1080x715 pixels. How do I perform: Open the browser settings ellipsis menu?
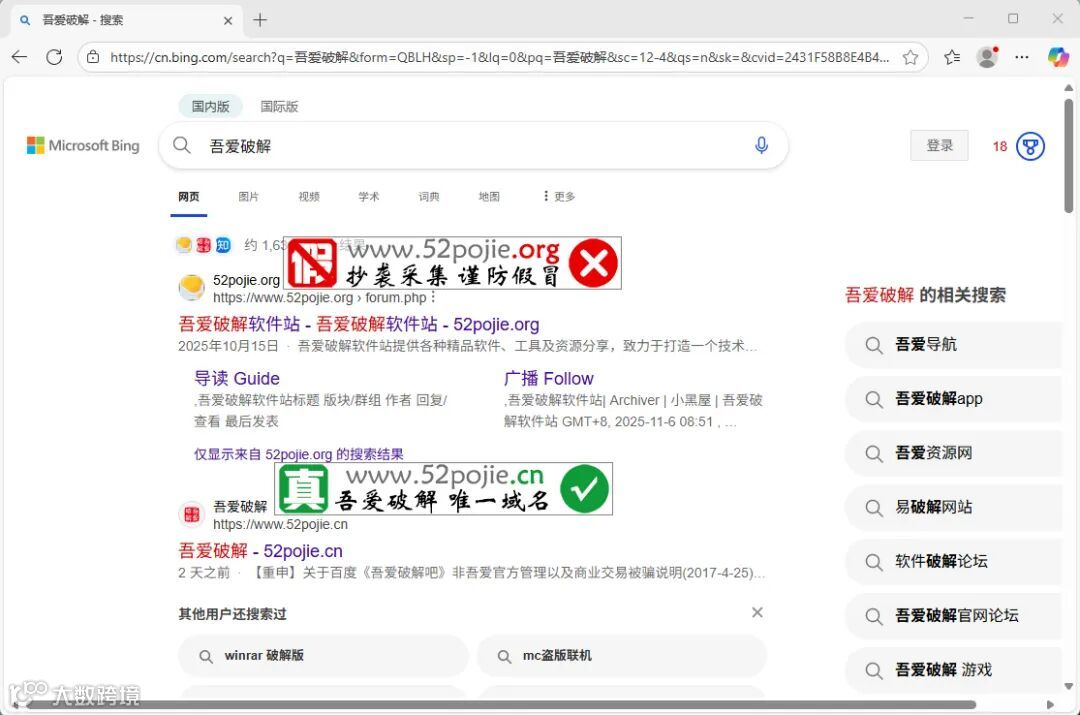1022,57
